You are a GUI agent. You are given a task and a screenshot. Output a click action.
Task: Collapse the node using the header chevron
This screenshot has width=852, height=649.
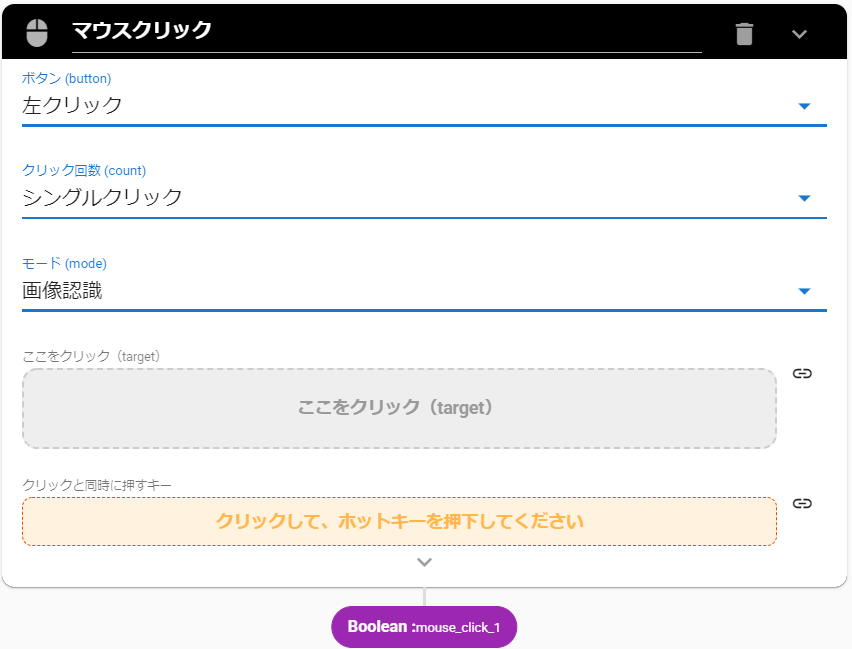pos(799,34)
